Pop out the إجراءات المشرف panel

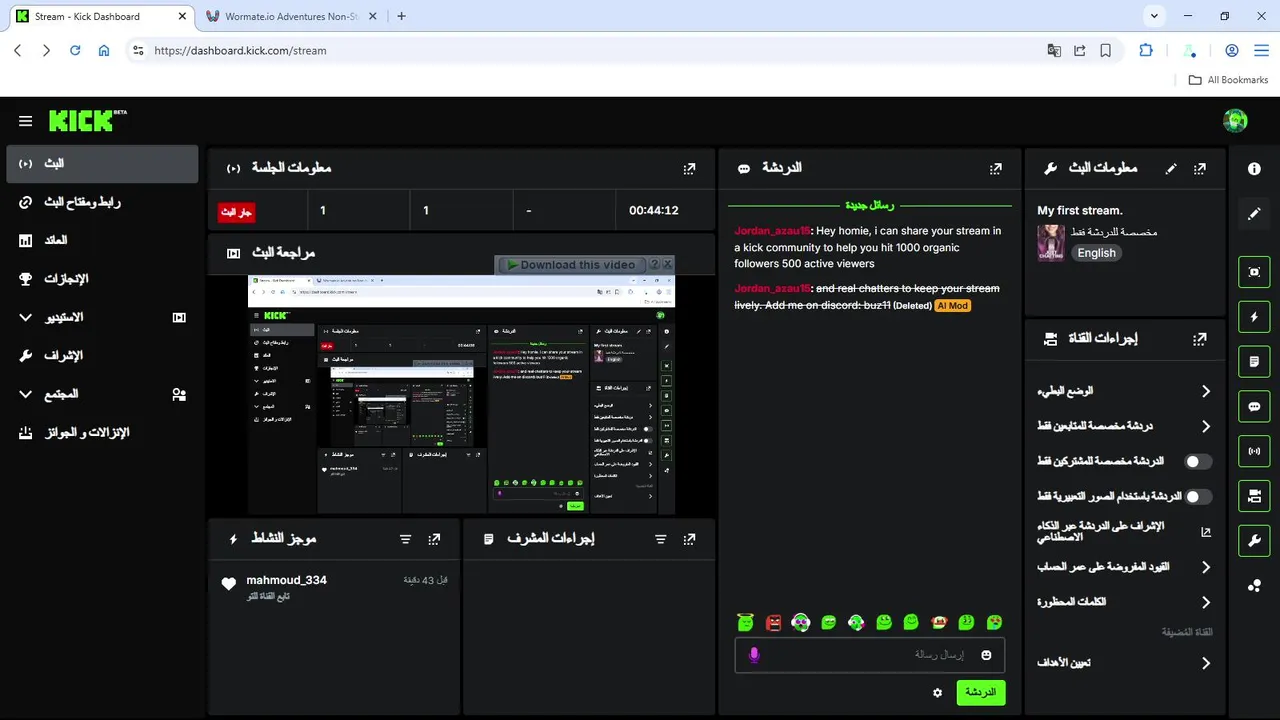[x=689, y=539]
